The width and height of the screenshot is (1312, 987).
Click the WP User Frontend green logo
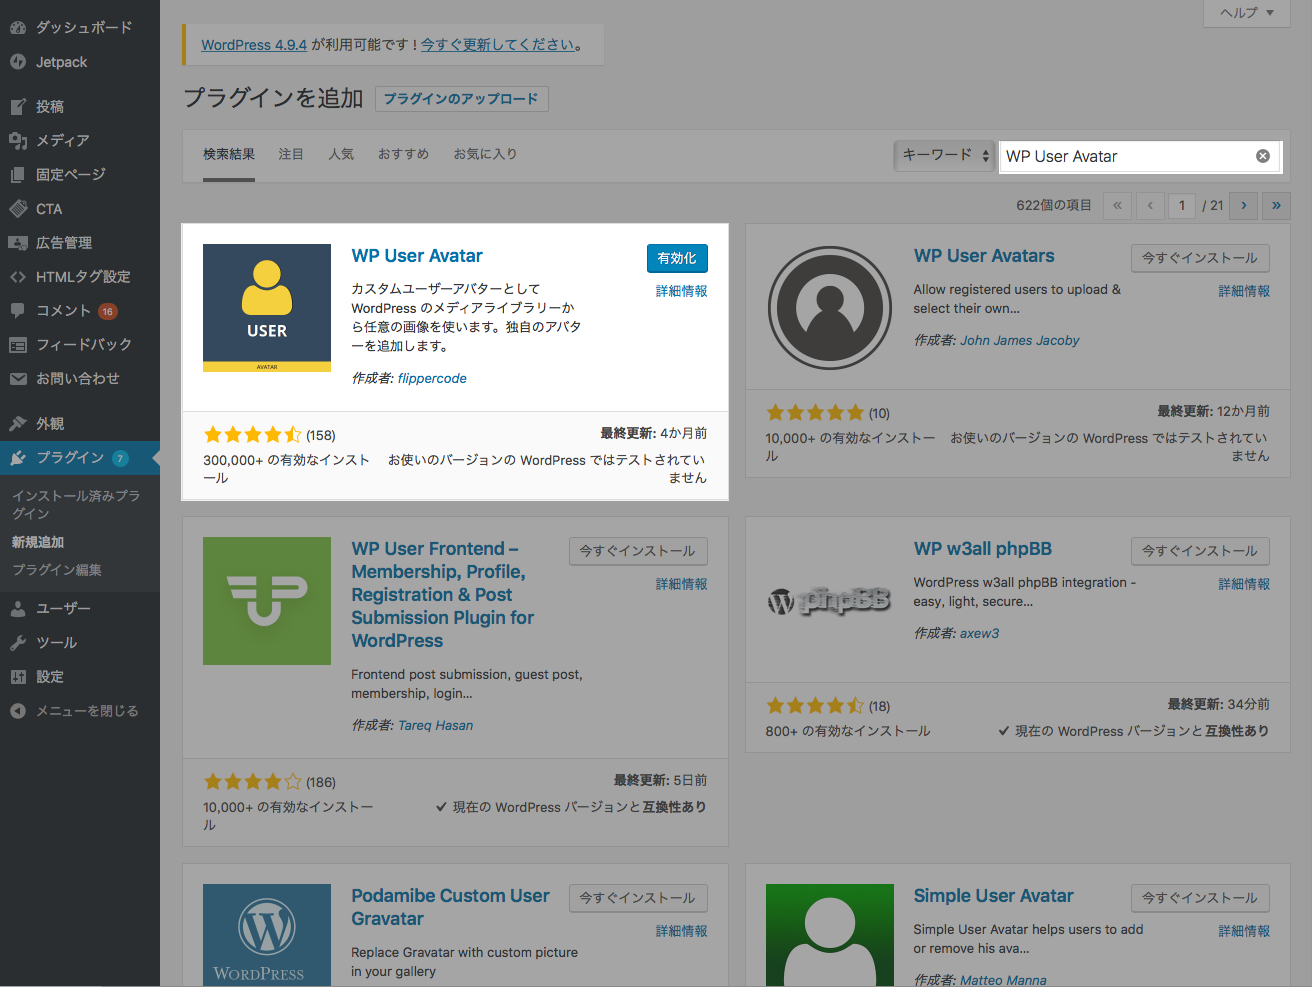(267, 601)
